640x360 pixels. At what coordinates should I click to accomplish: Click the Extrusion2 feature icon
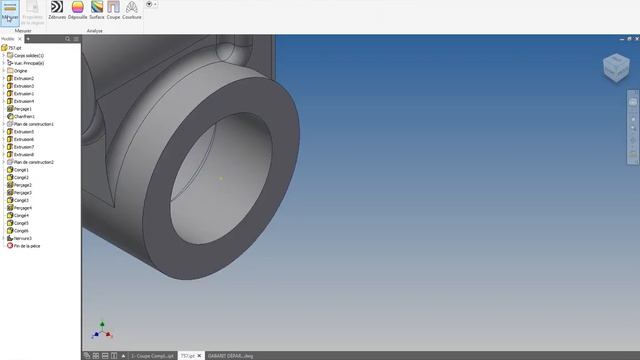point(10,78)
